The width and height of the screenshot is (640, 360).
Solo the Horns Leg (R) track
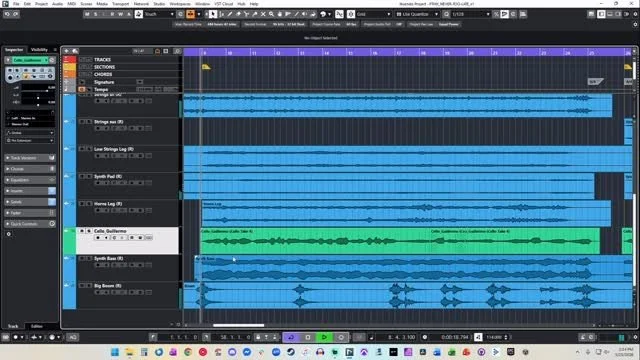(89, 204)
